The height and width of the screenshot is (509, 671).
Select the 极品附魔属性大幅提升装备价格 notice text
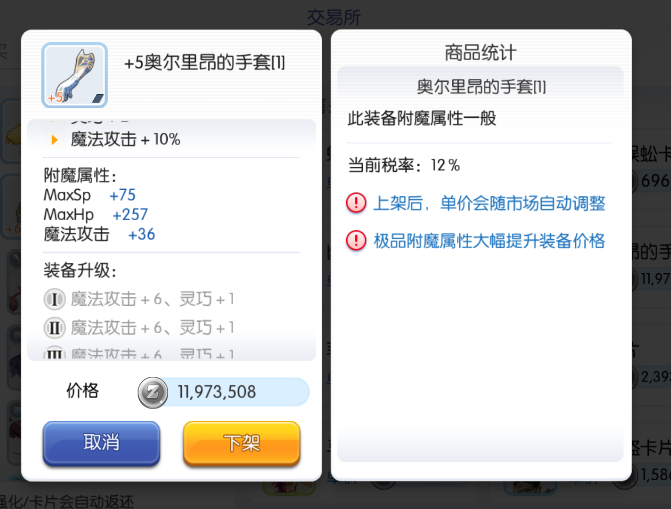click(x=489, y=241)
